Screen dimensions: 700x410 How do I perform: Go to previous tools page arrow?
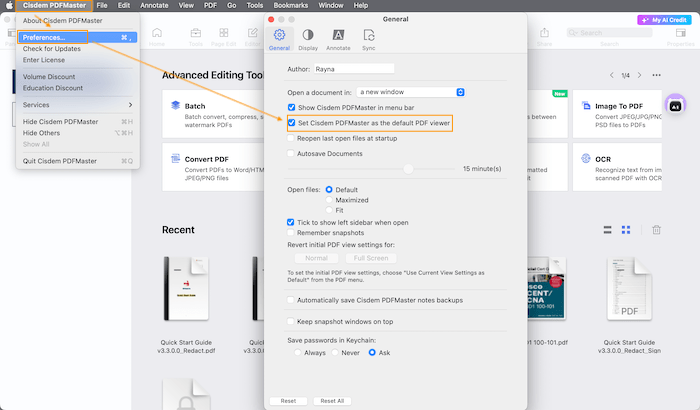pos(612,75)
